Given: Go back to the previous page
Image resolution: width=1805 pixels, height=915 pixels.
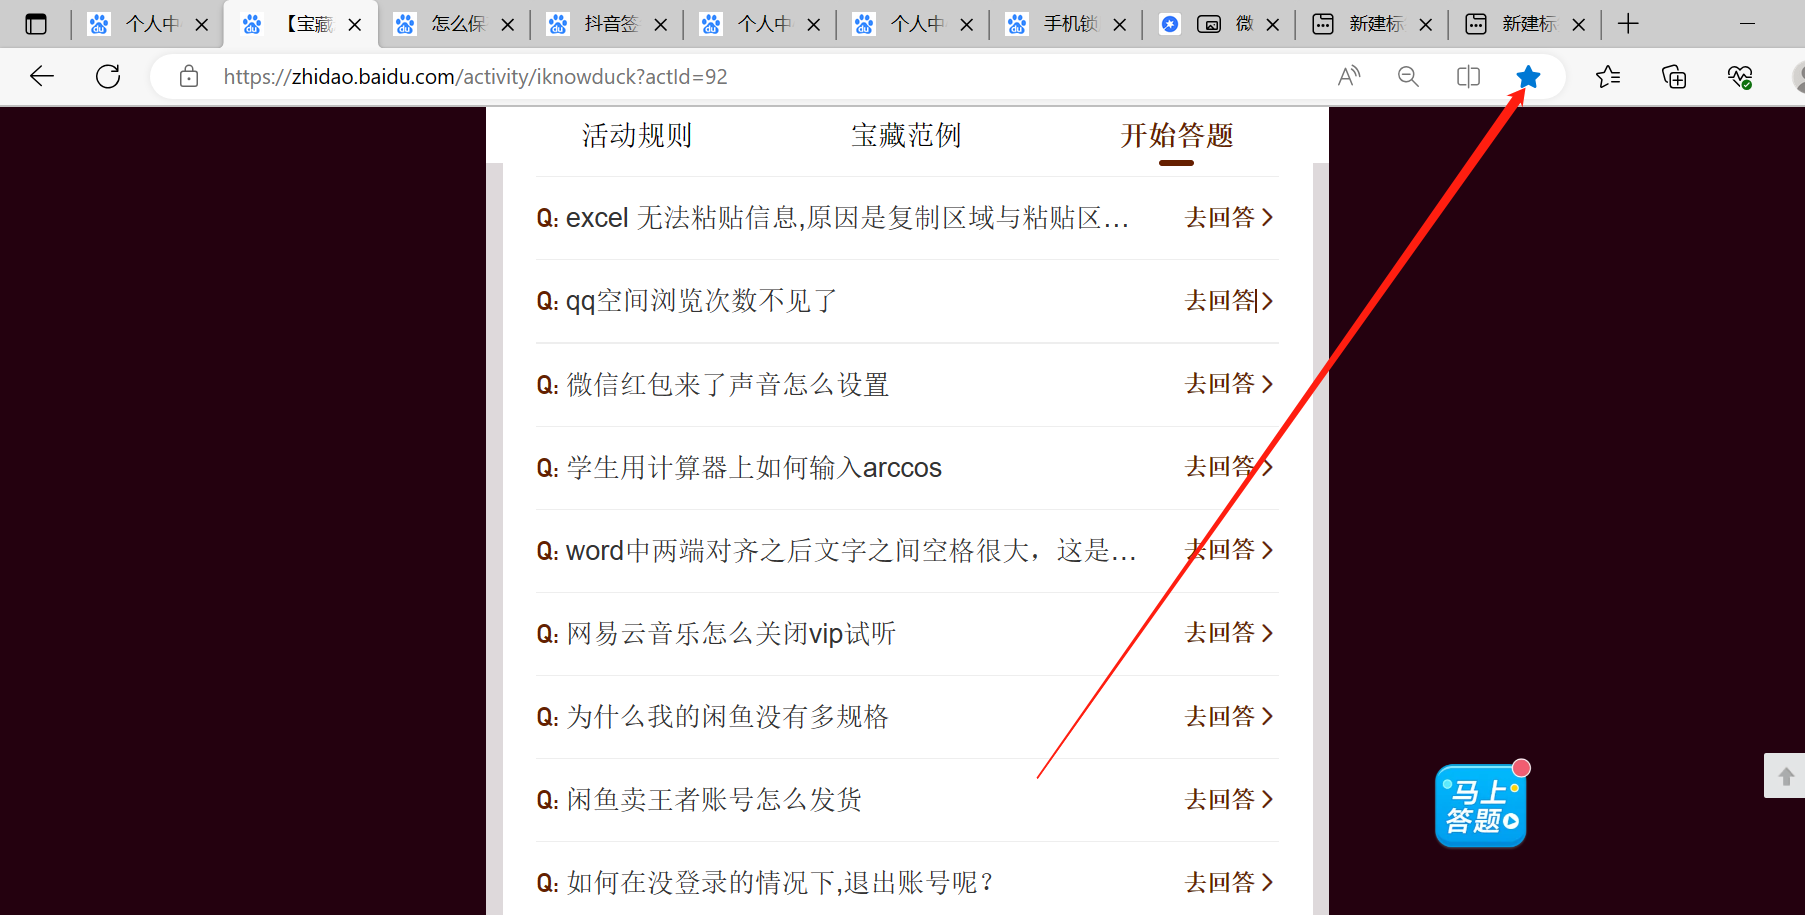Looking at the screenshot, I should coord(42,76).
